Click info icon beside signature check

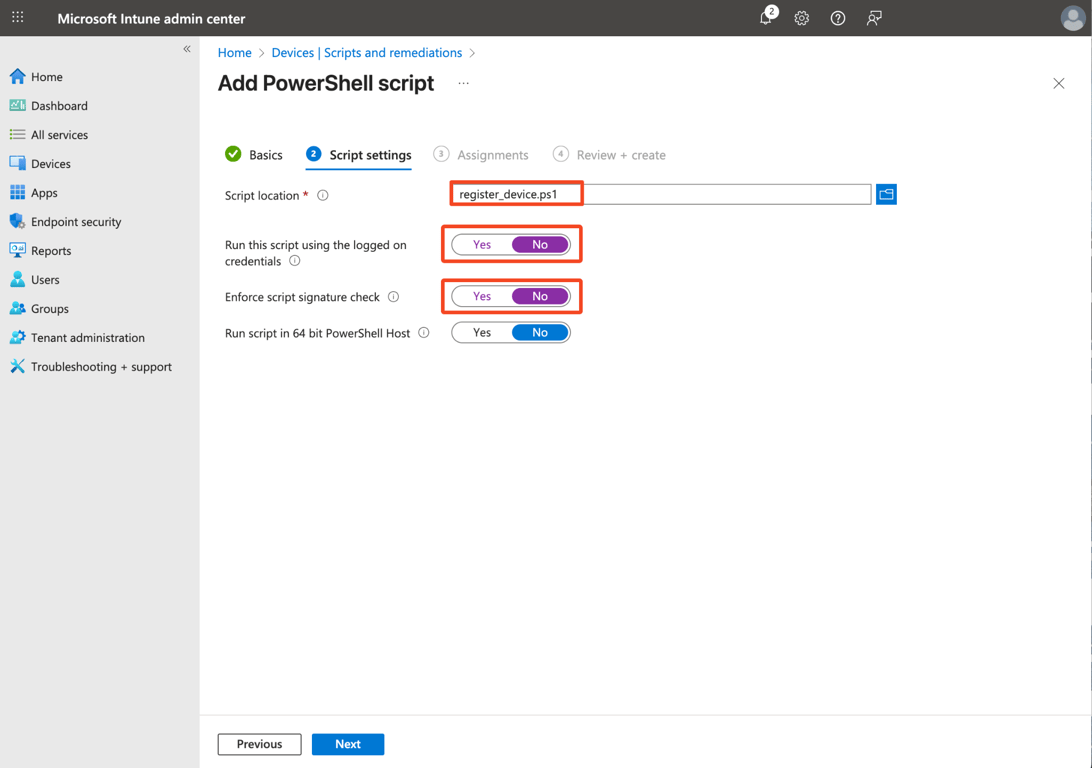pos(394,296)
